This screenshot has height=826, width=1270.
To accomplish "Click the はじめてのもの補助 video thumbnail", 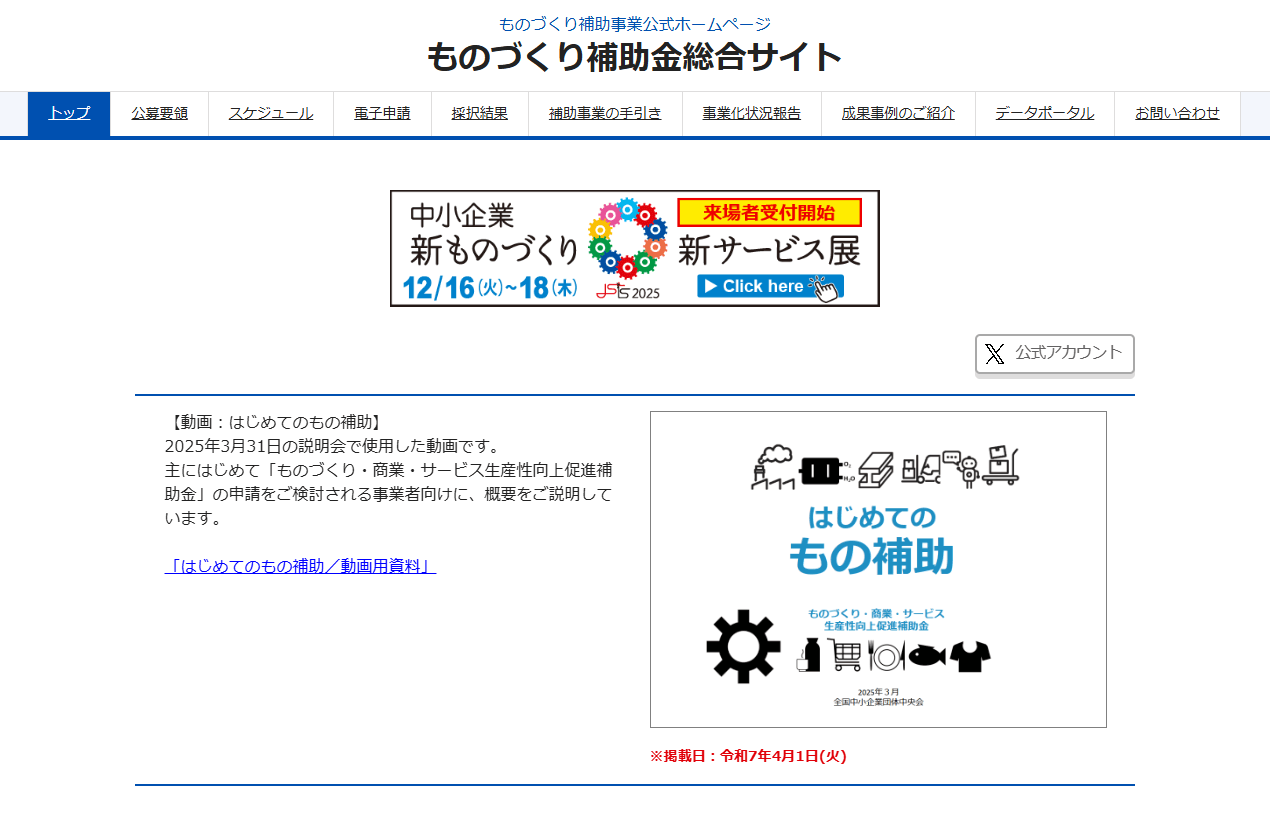I will click(878, 568).
